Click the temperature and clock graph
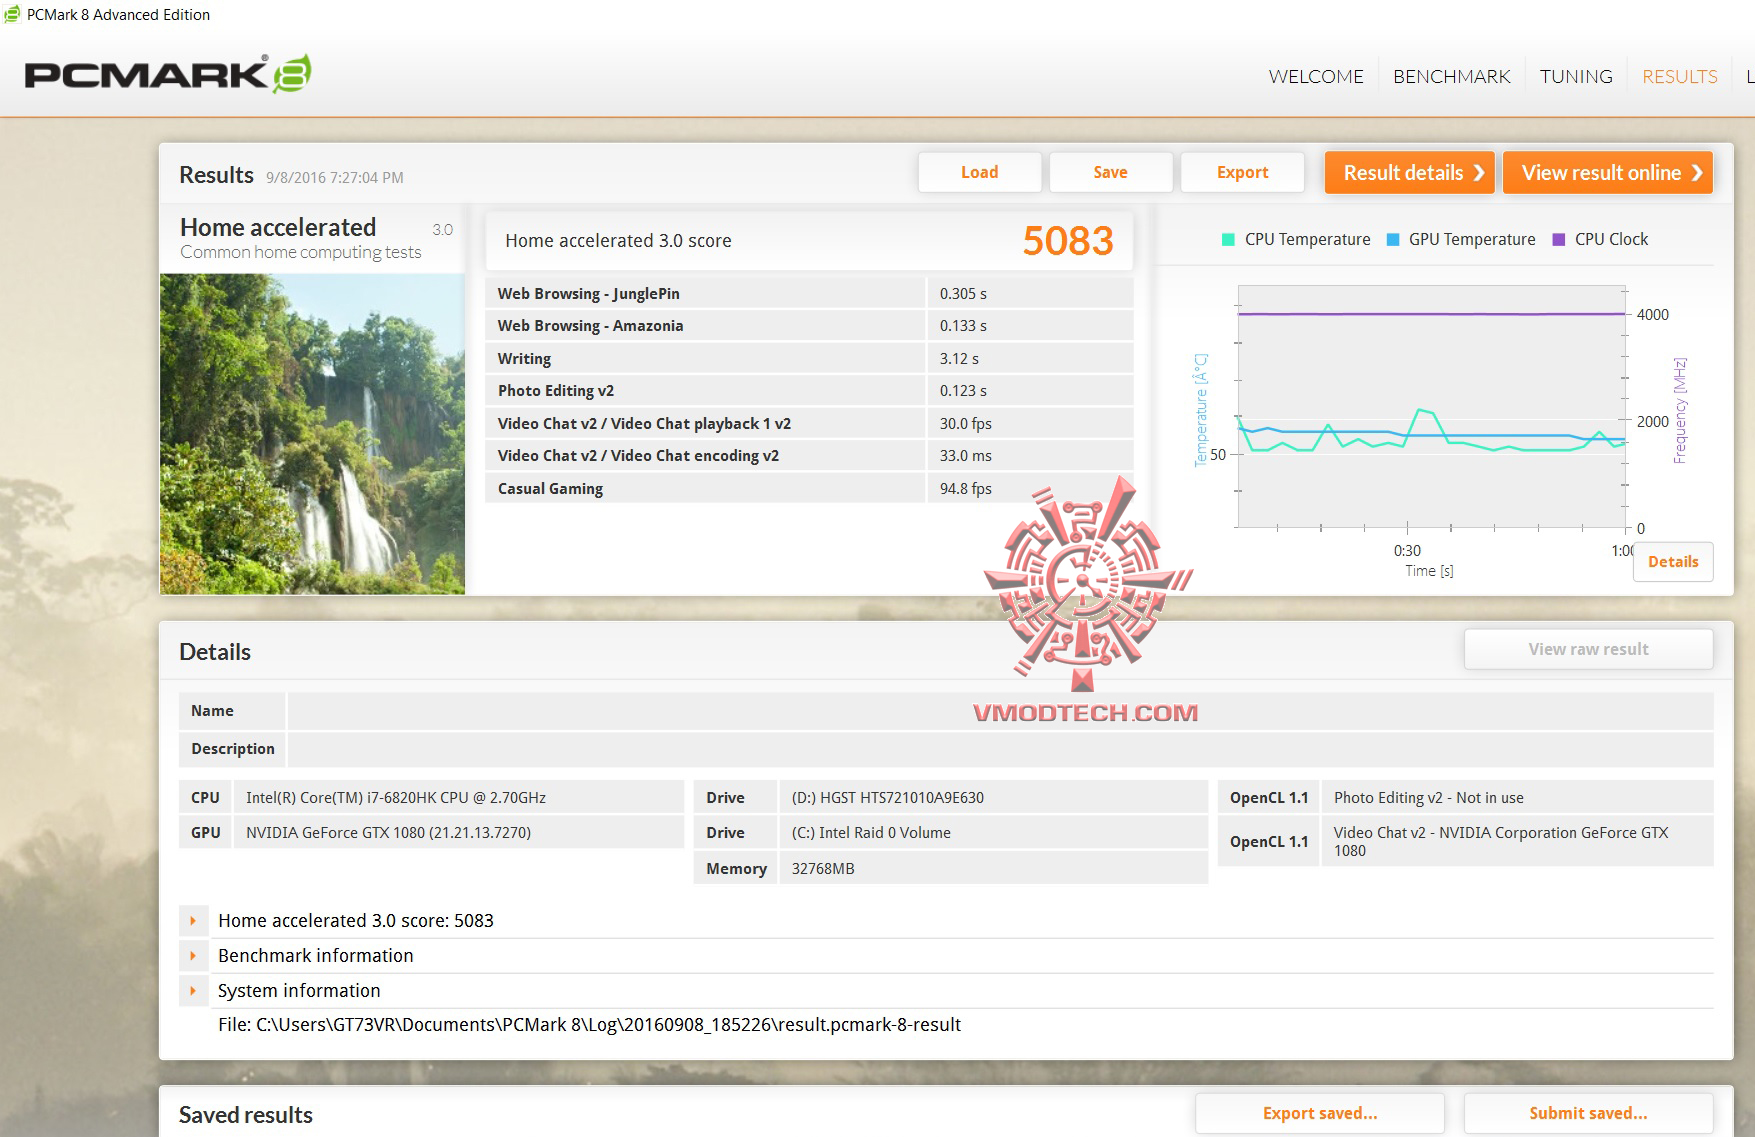 pyautogui.click(x=1432, y=406)
